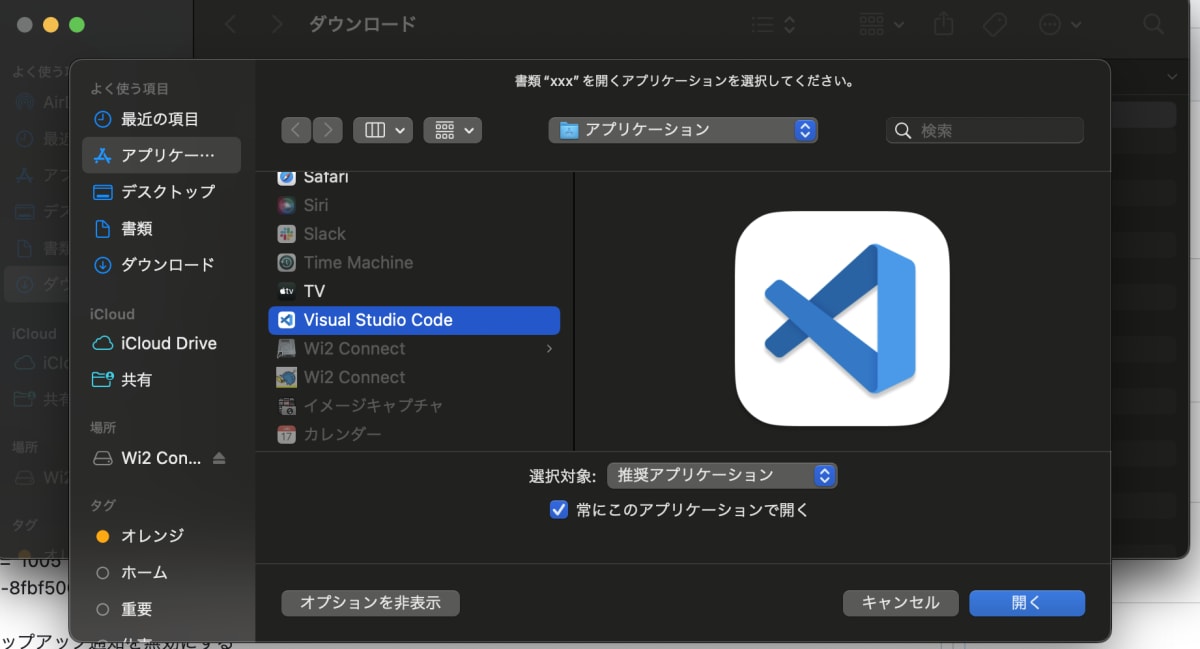Open Finder window more actions menu

click(x=1060, y=24)
